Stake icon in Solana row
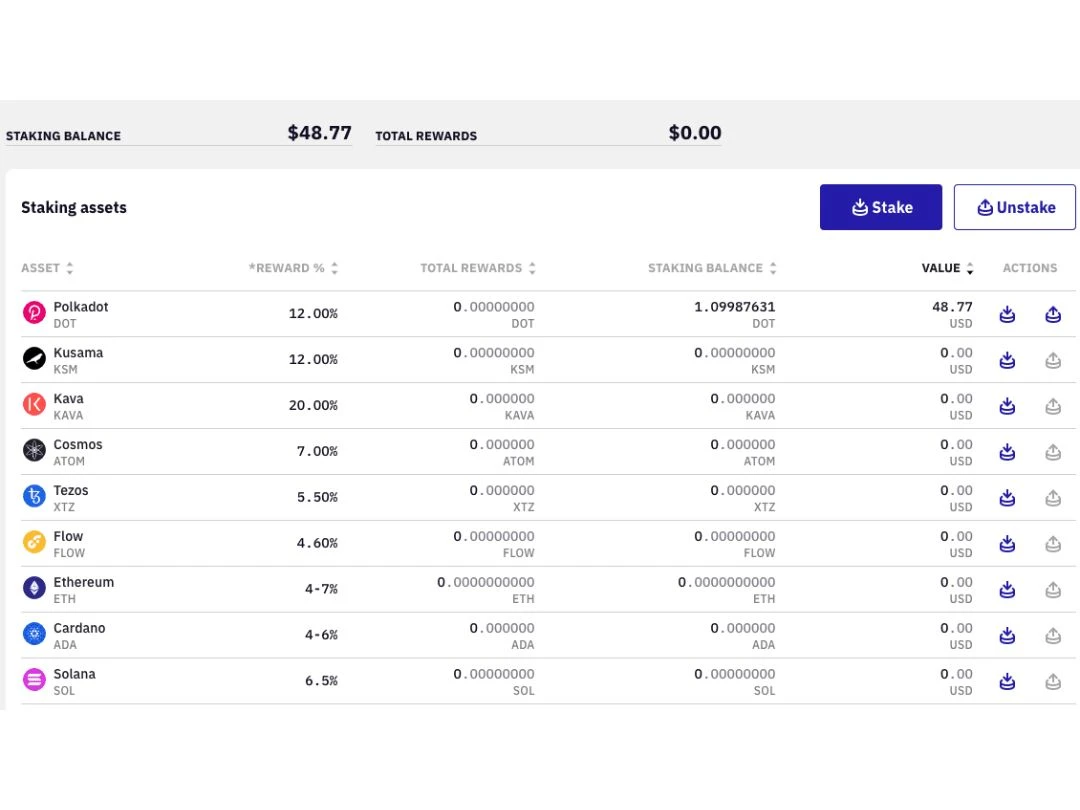Viewport: 1080px width, 810px height. click(1007, 682)
